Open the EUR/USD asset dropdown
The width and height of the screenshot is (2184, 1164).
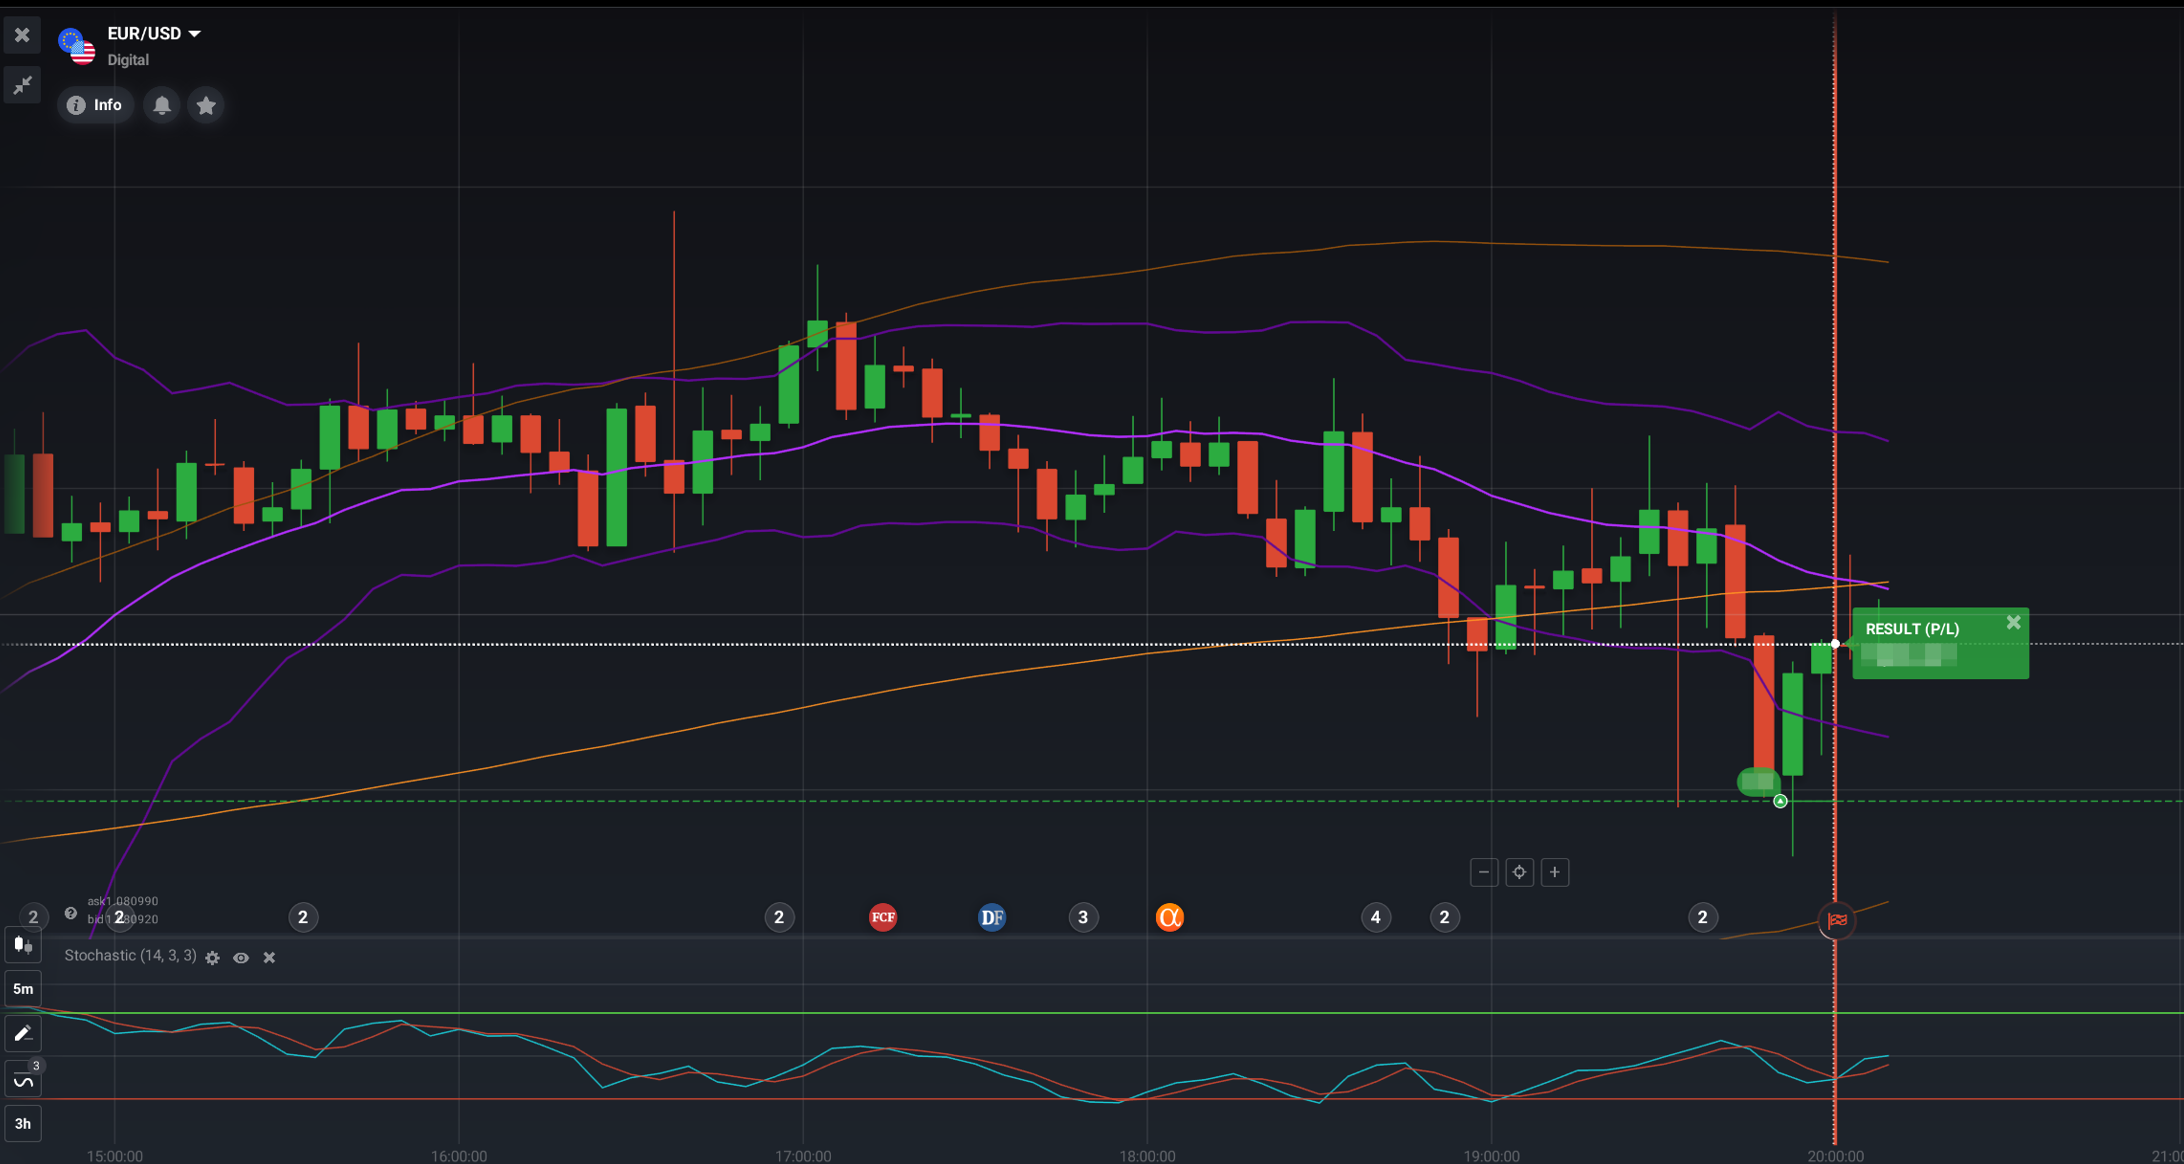click(154, 34)
